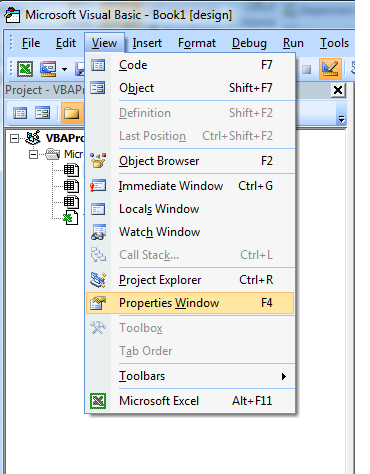Open the Format menu

[x=197, y=43]
